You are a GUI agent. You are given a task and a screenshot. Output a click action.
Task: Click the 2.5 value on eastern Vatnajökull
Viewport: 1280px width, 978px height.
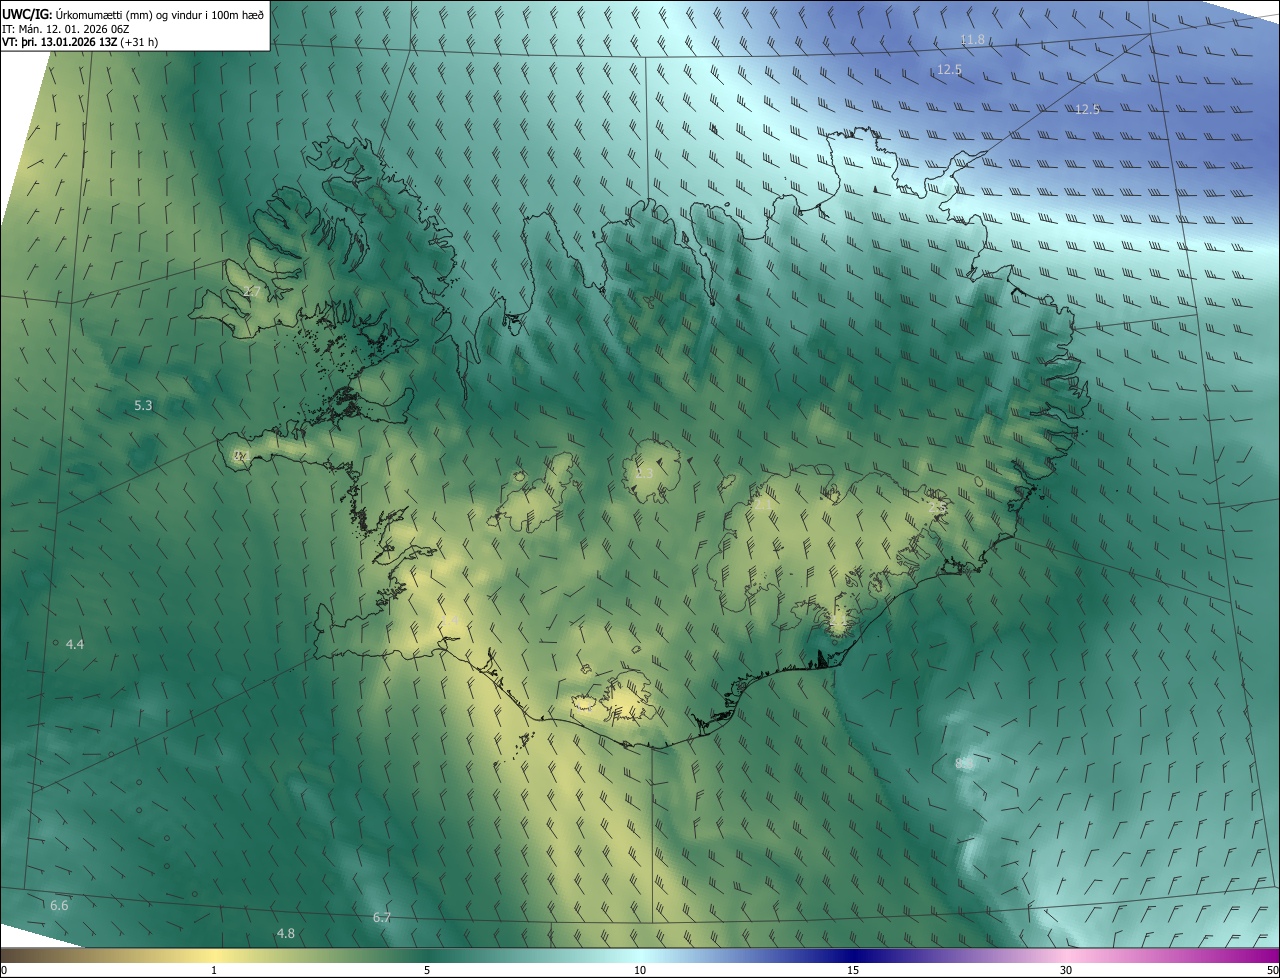tap(937, 508)
